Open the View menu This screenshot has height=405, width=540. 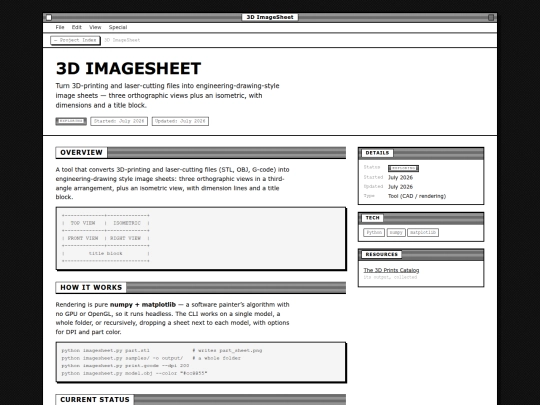pyautogui.click(x=95, y=27)
